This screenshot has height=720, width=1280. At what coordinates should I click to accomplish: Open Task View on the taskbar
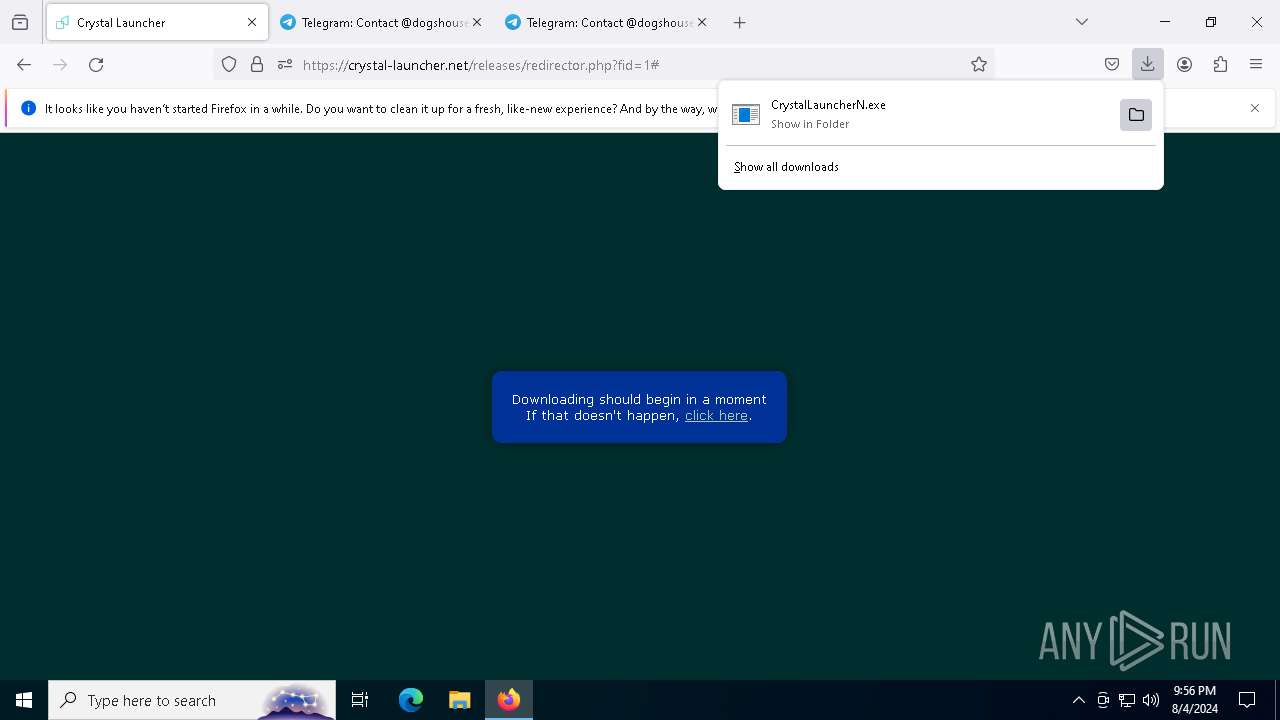coord(360,700)
